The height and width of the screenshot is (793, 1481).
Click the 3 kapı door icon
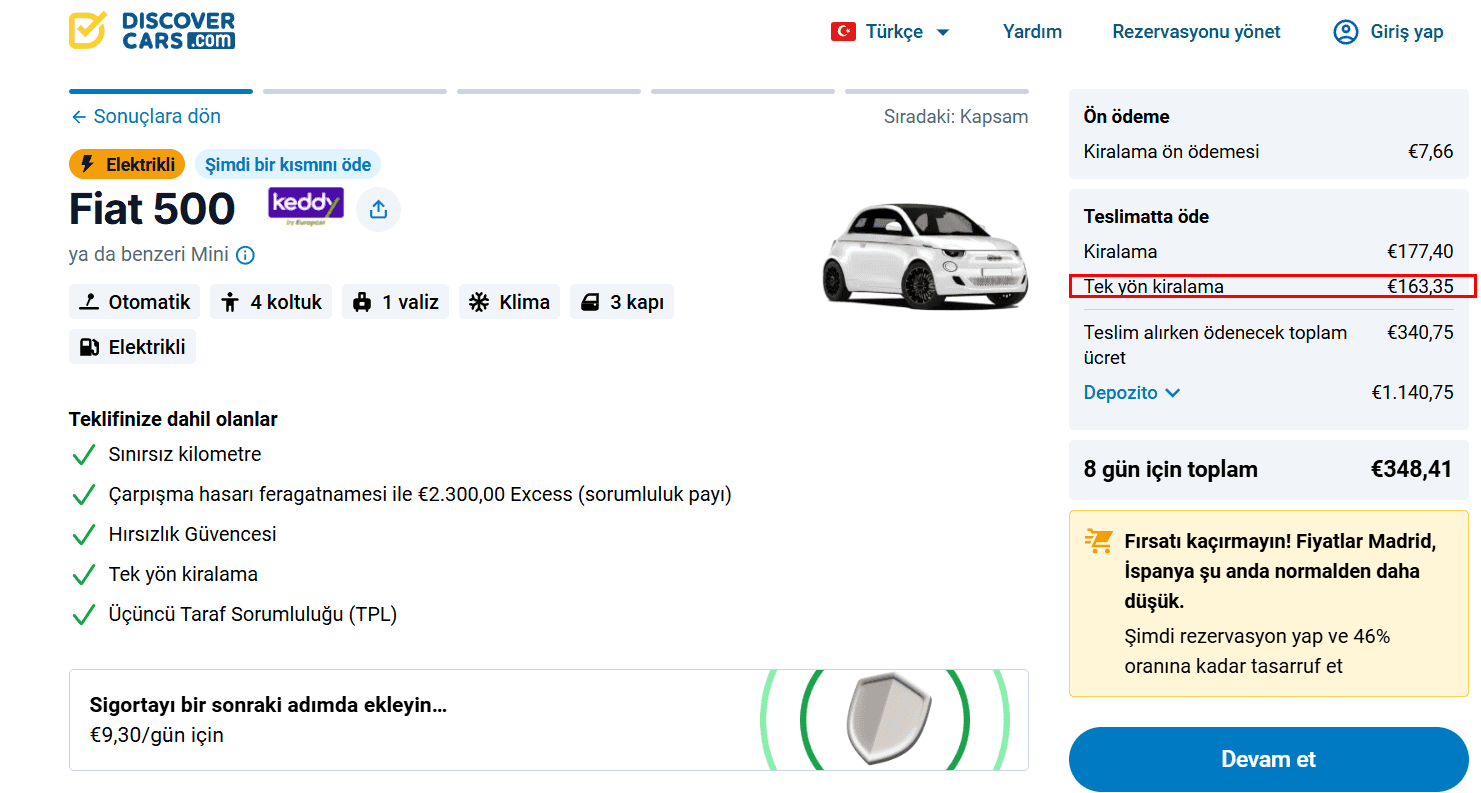(x=590, y=302)
